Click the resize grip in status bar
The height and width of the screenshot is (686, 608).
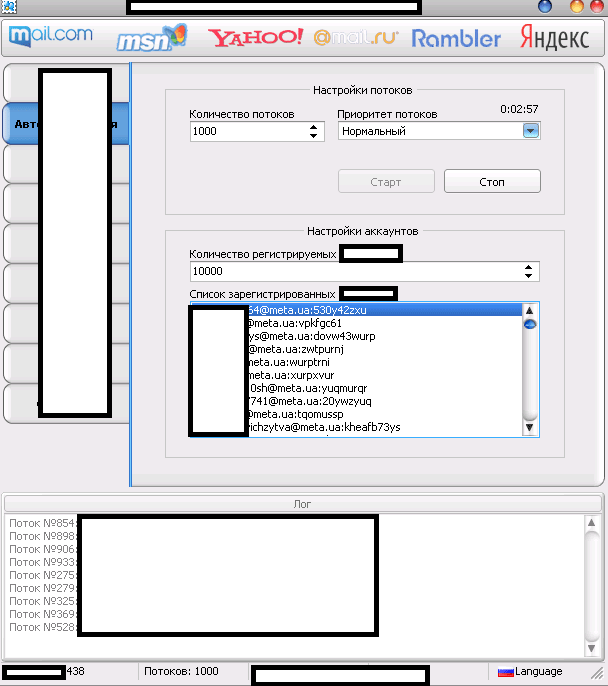click(597, 674)
